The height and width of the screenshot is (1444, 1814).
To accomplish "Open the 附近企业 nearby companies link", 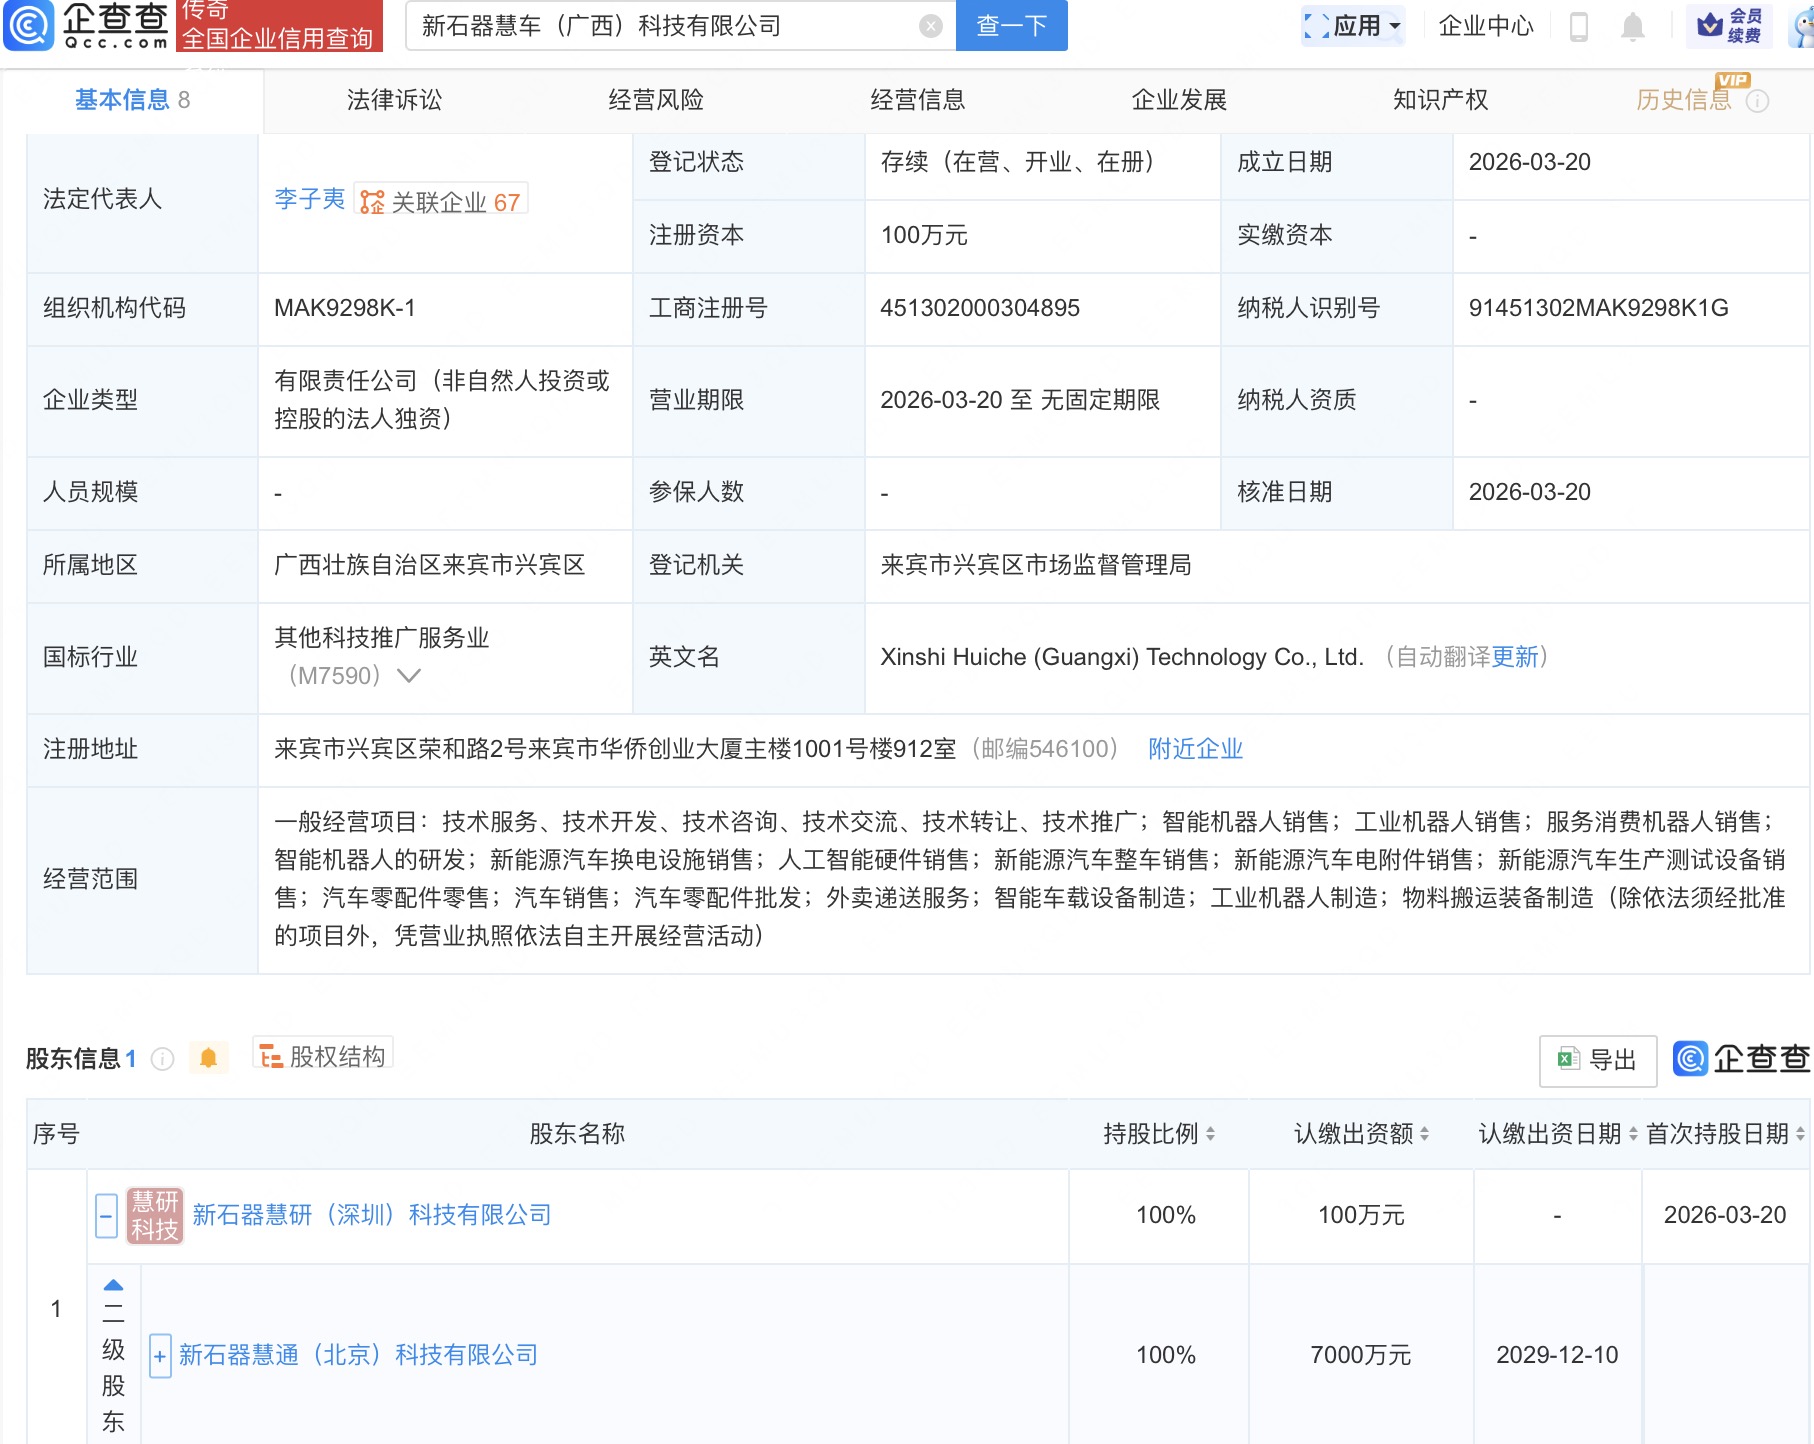I will tap(1196, 749).
